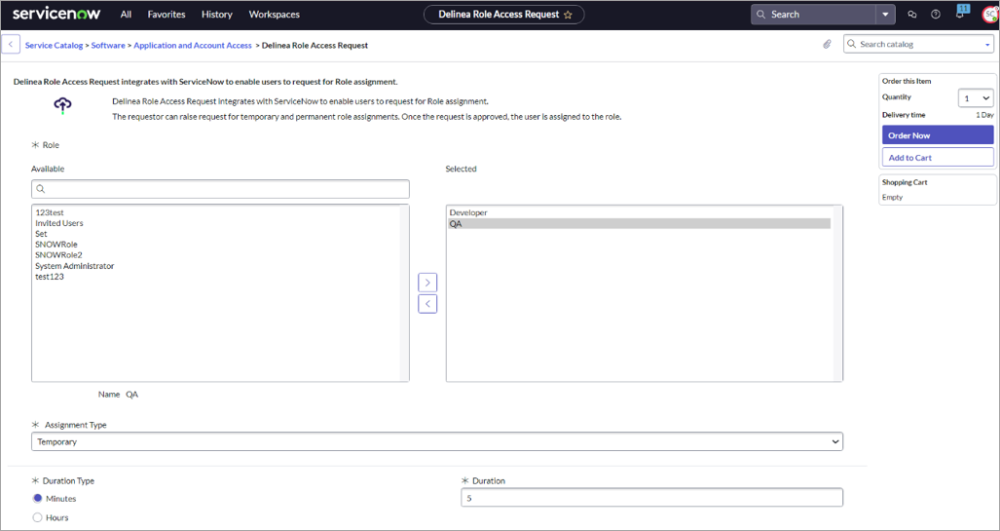The image size is (1000, 531).
Task: Click the Duration input field
Action: 651,498
